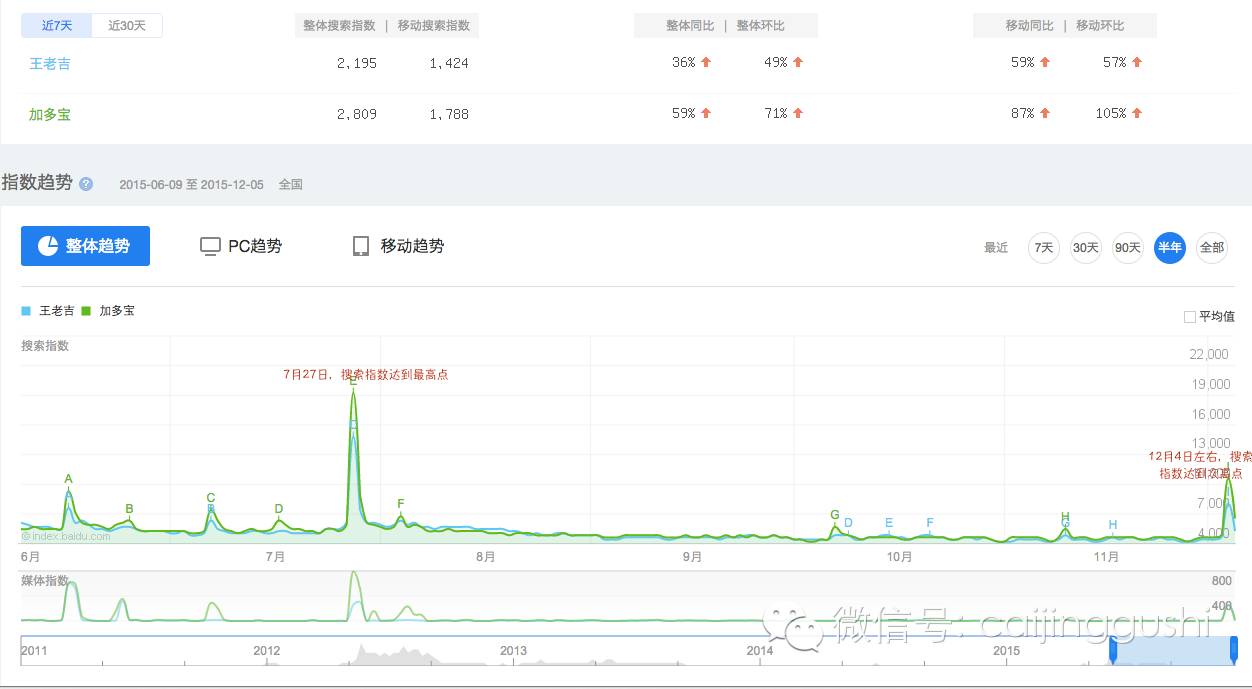
Task: Enable the 平均值 checkbox
Action: point(1190,317)
